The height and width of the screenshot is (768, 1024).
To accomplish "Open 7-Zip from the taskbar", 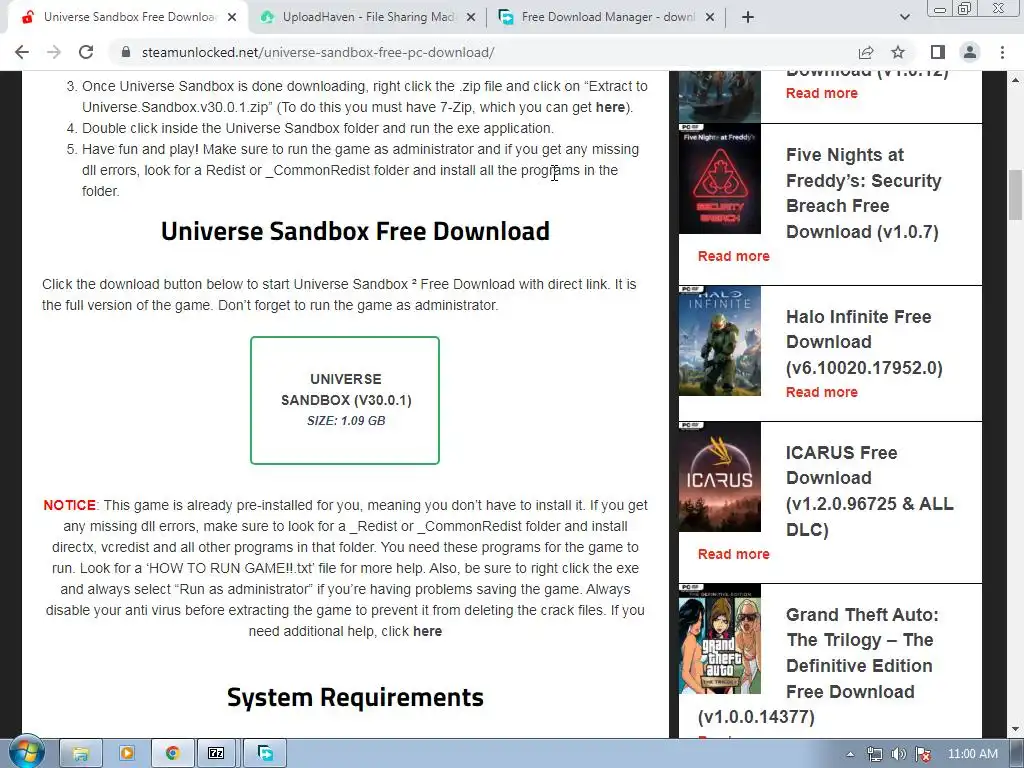I will [216, 754].
